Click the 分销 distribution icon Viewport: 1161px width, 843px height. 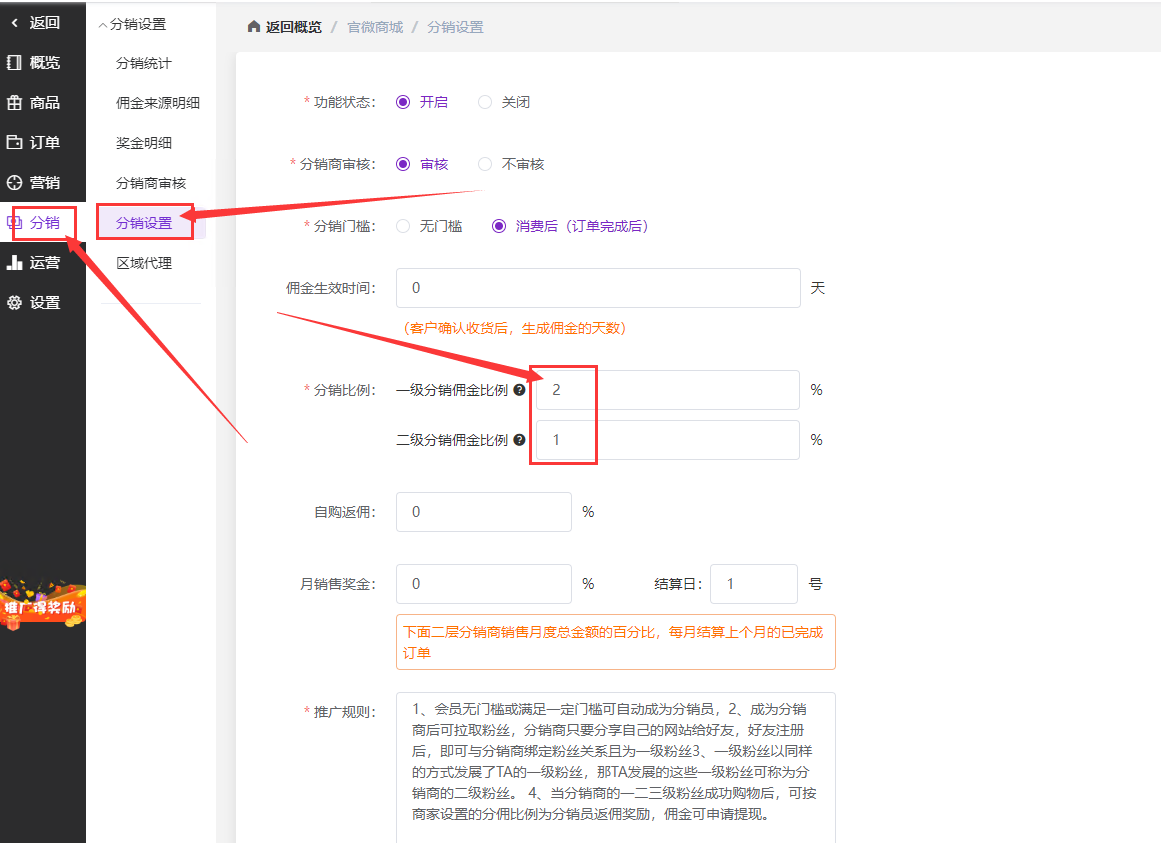[x=14, y=222]
